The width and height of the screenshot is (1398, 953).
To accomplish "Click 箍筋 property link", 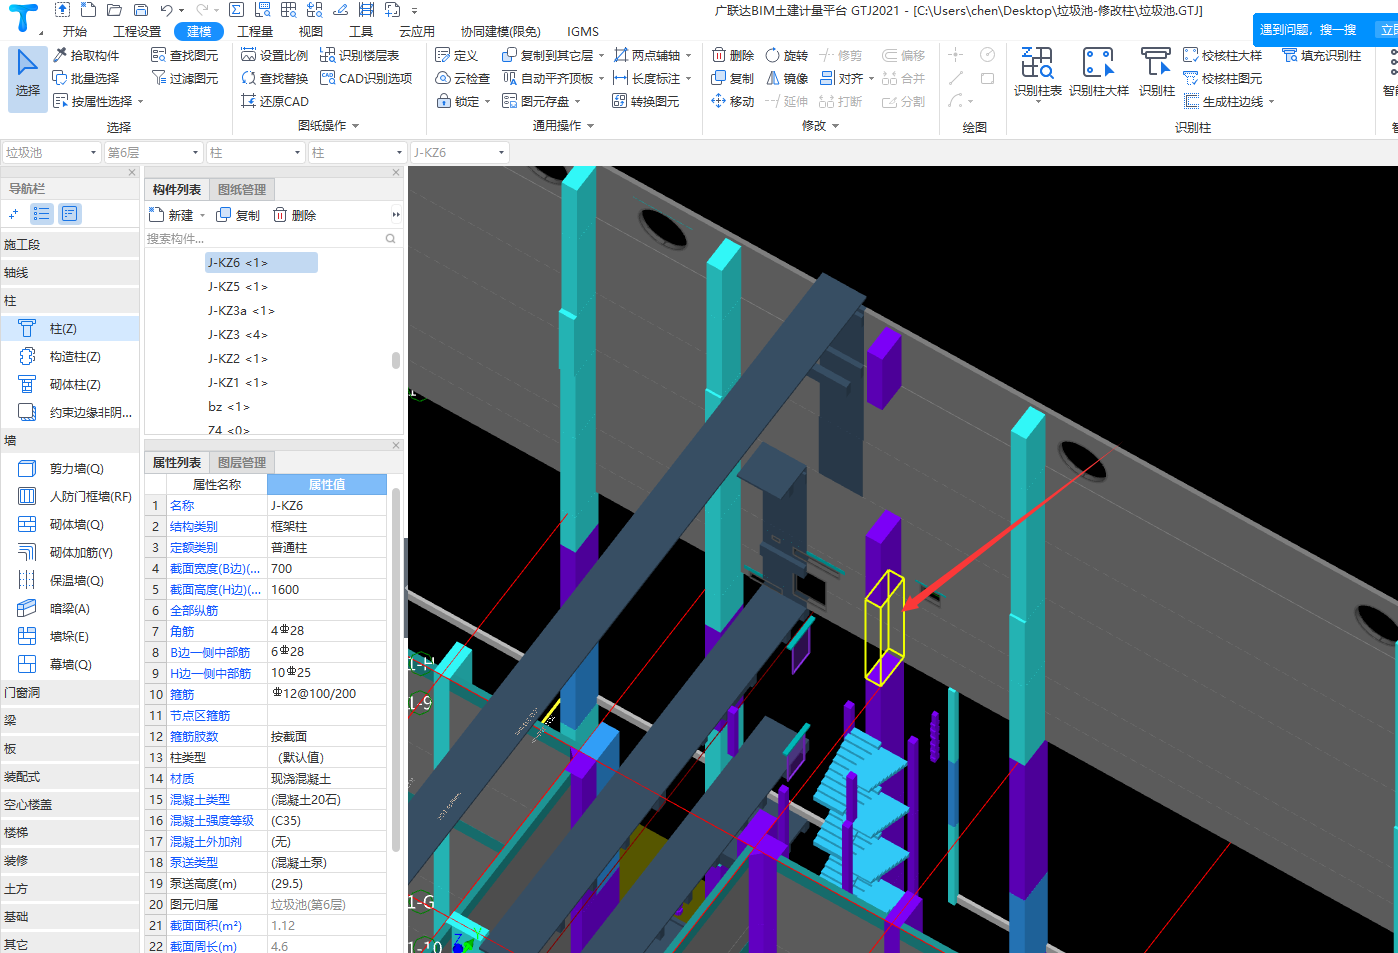I will [181, 694].
